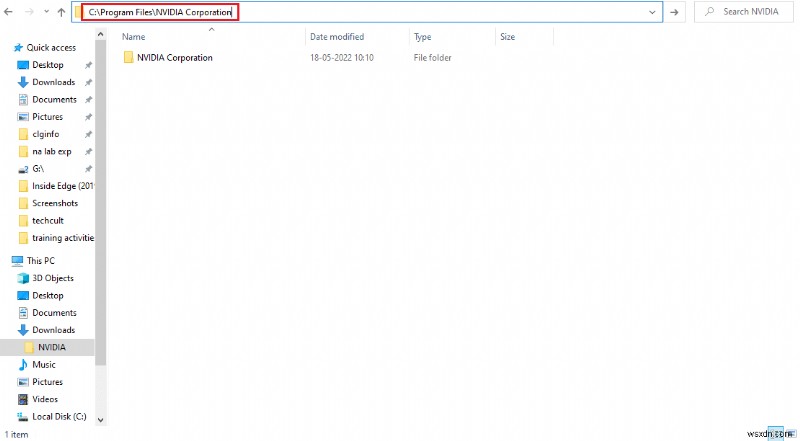Select the NVIDIA Corporation folder icon
The image size is (800, 441).
click(129, 57)
